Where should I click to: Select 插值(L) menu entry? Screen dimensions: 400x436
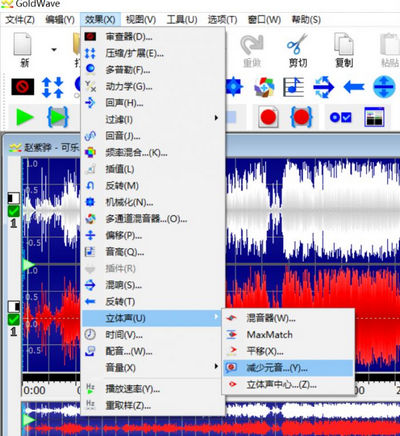153,169
